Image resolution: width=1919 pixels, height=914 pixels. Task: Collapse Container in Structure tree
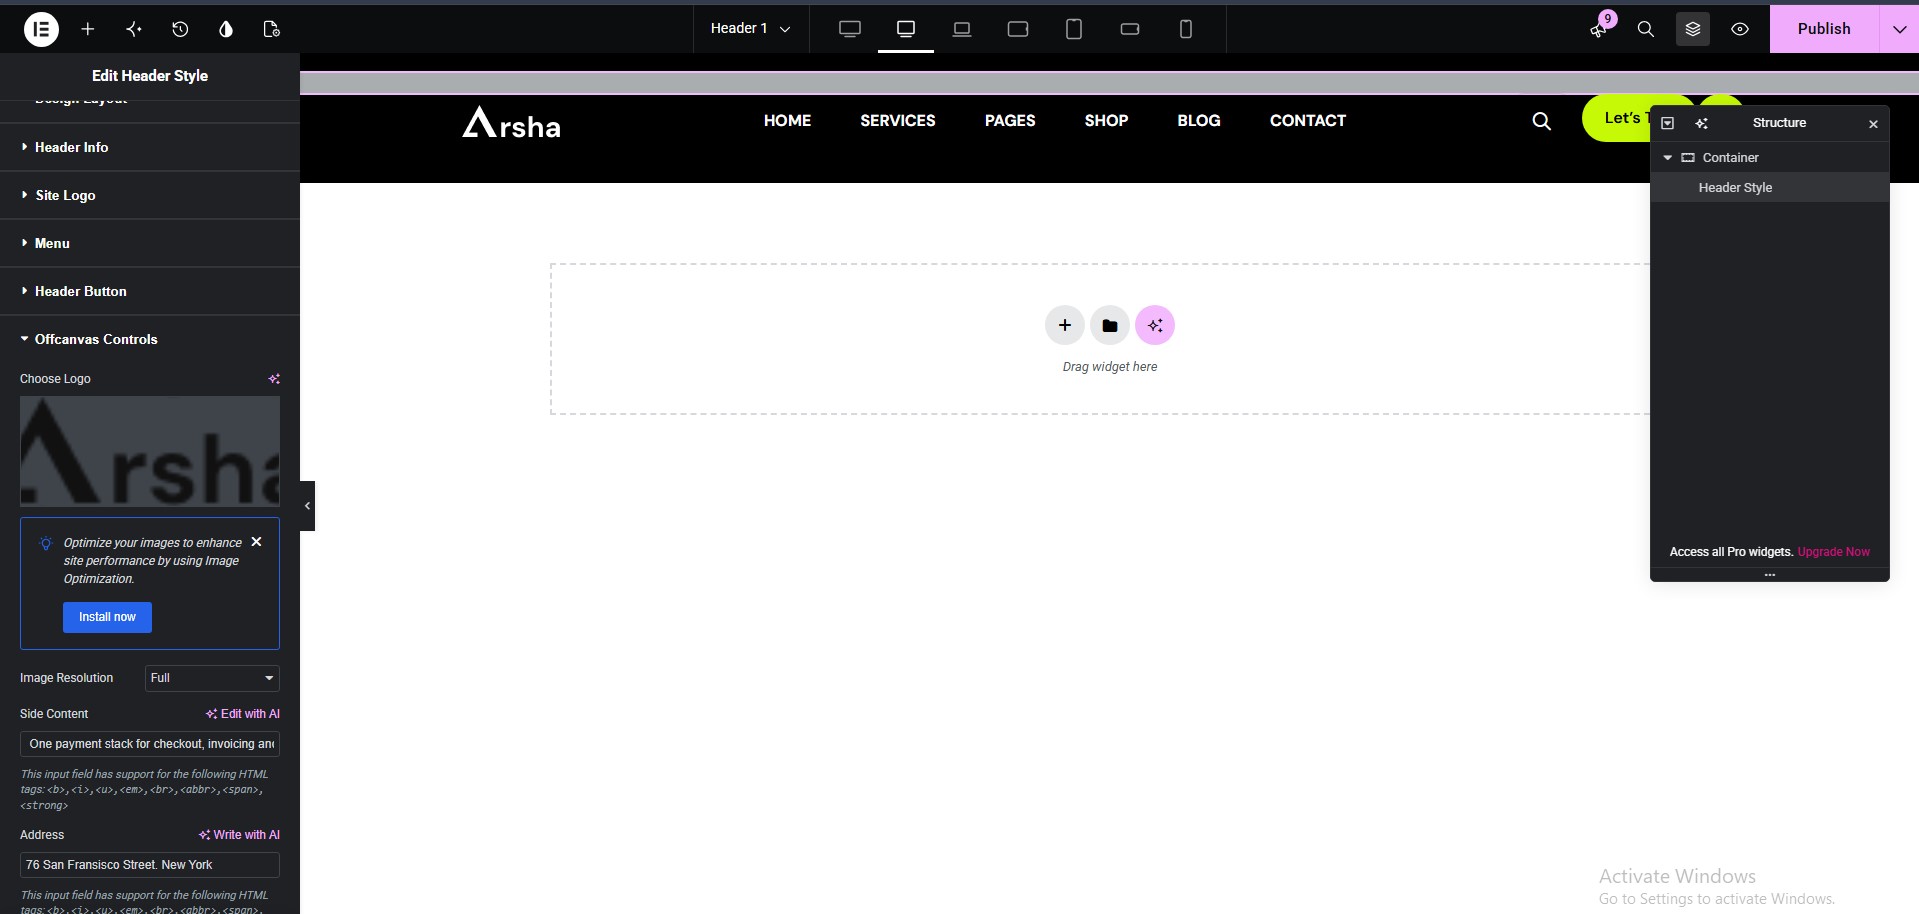[1667, 158]
